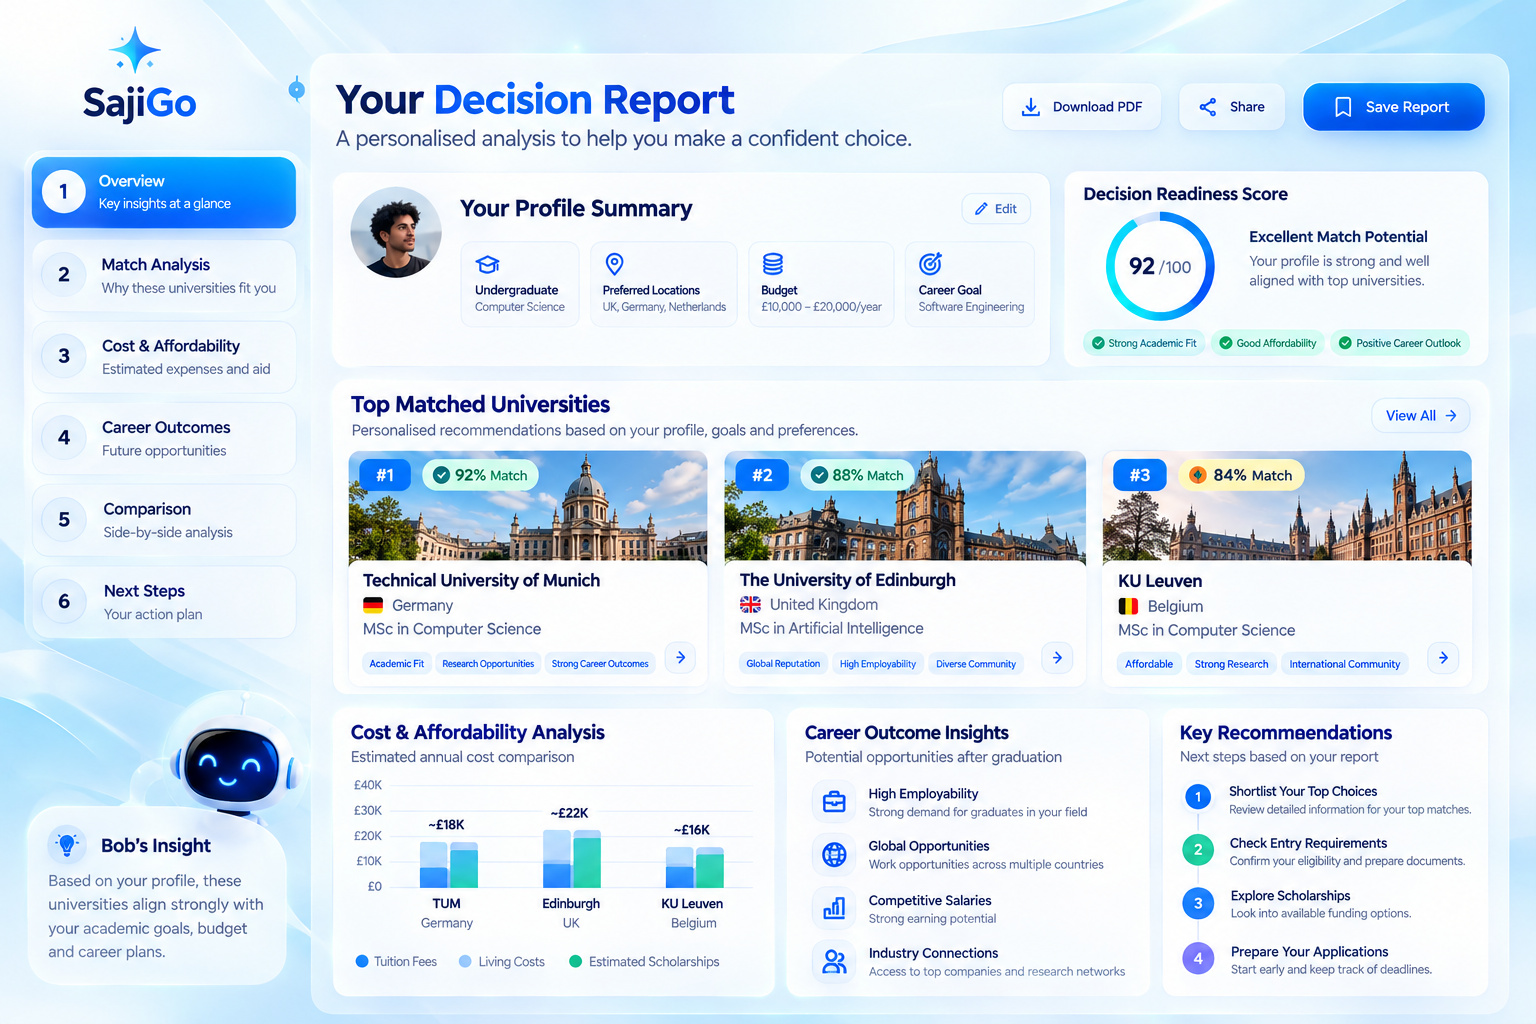
Task: Click the orange icon in 84% Match badge
Action: [x=1197, y=475]
